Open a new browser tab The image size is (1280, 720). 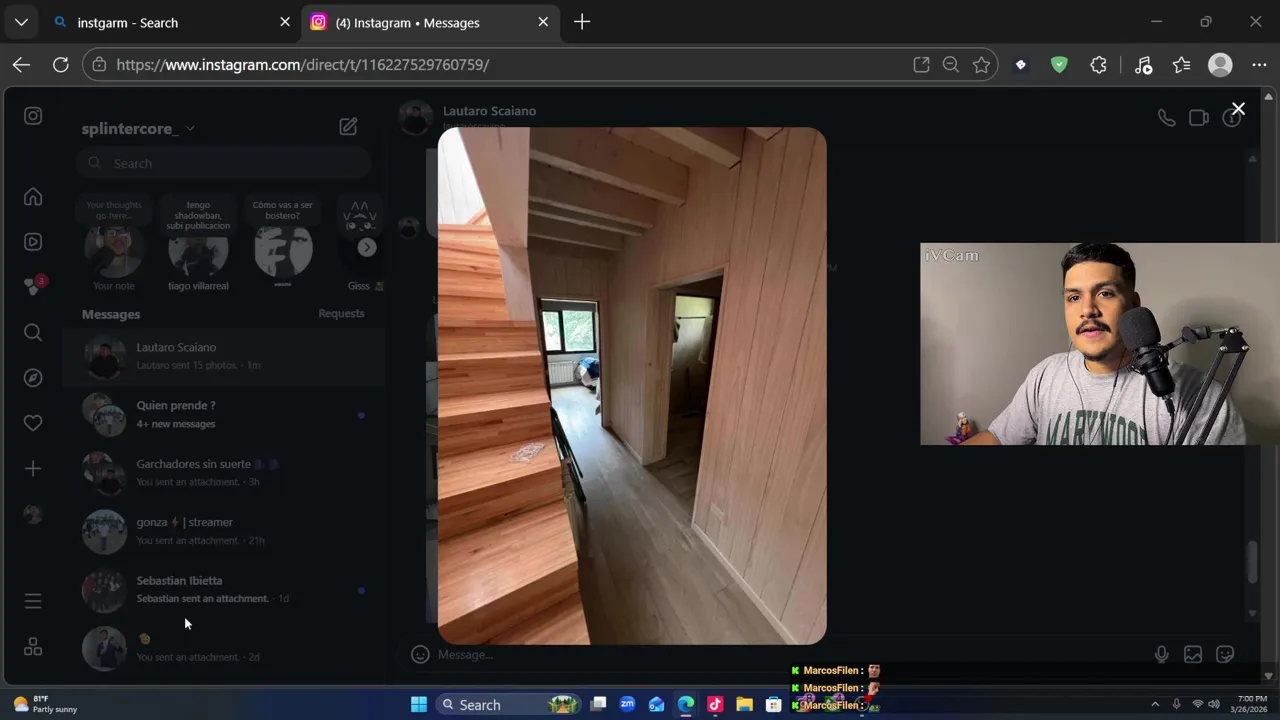click(x=582, y=22)
